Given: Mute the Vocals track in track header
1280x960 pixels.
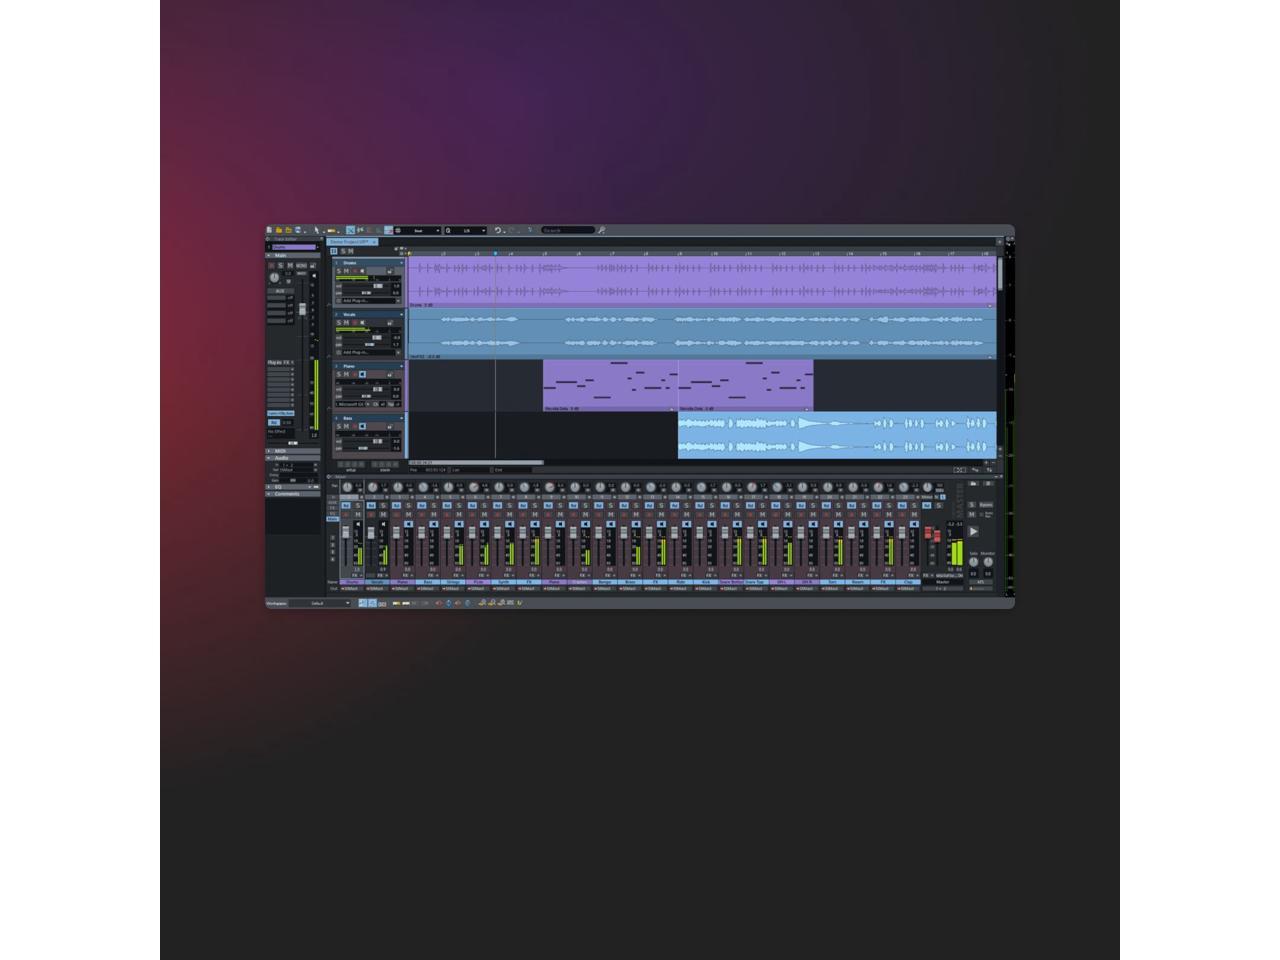Looking at the screenshot, I should (x=346, y=323).
